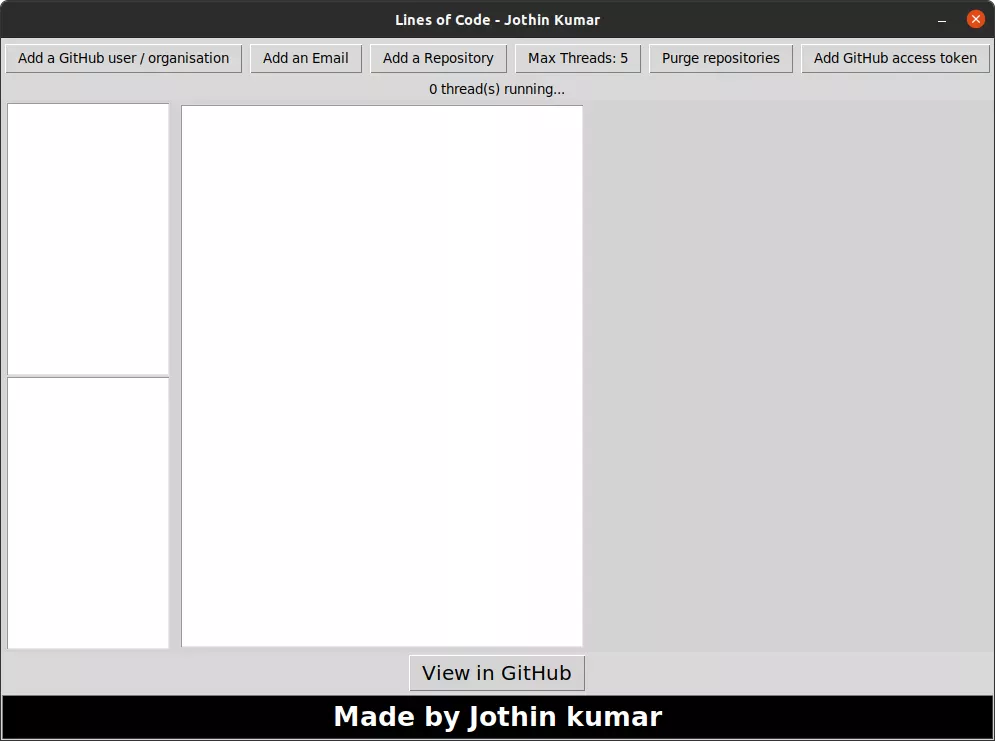Click "Purge repositories"
995x741 pixels.
point(720,58)
